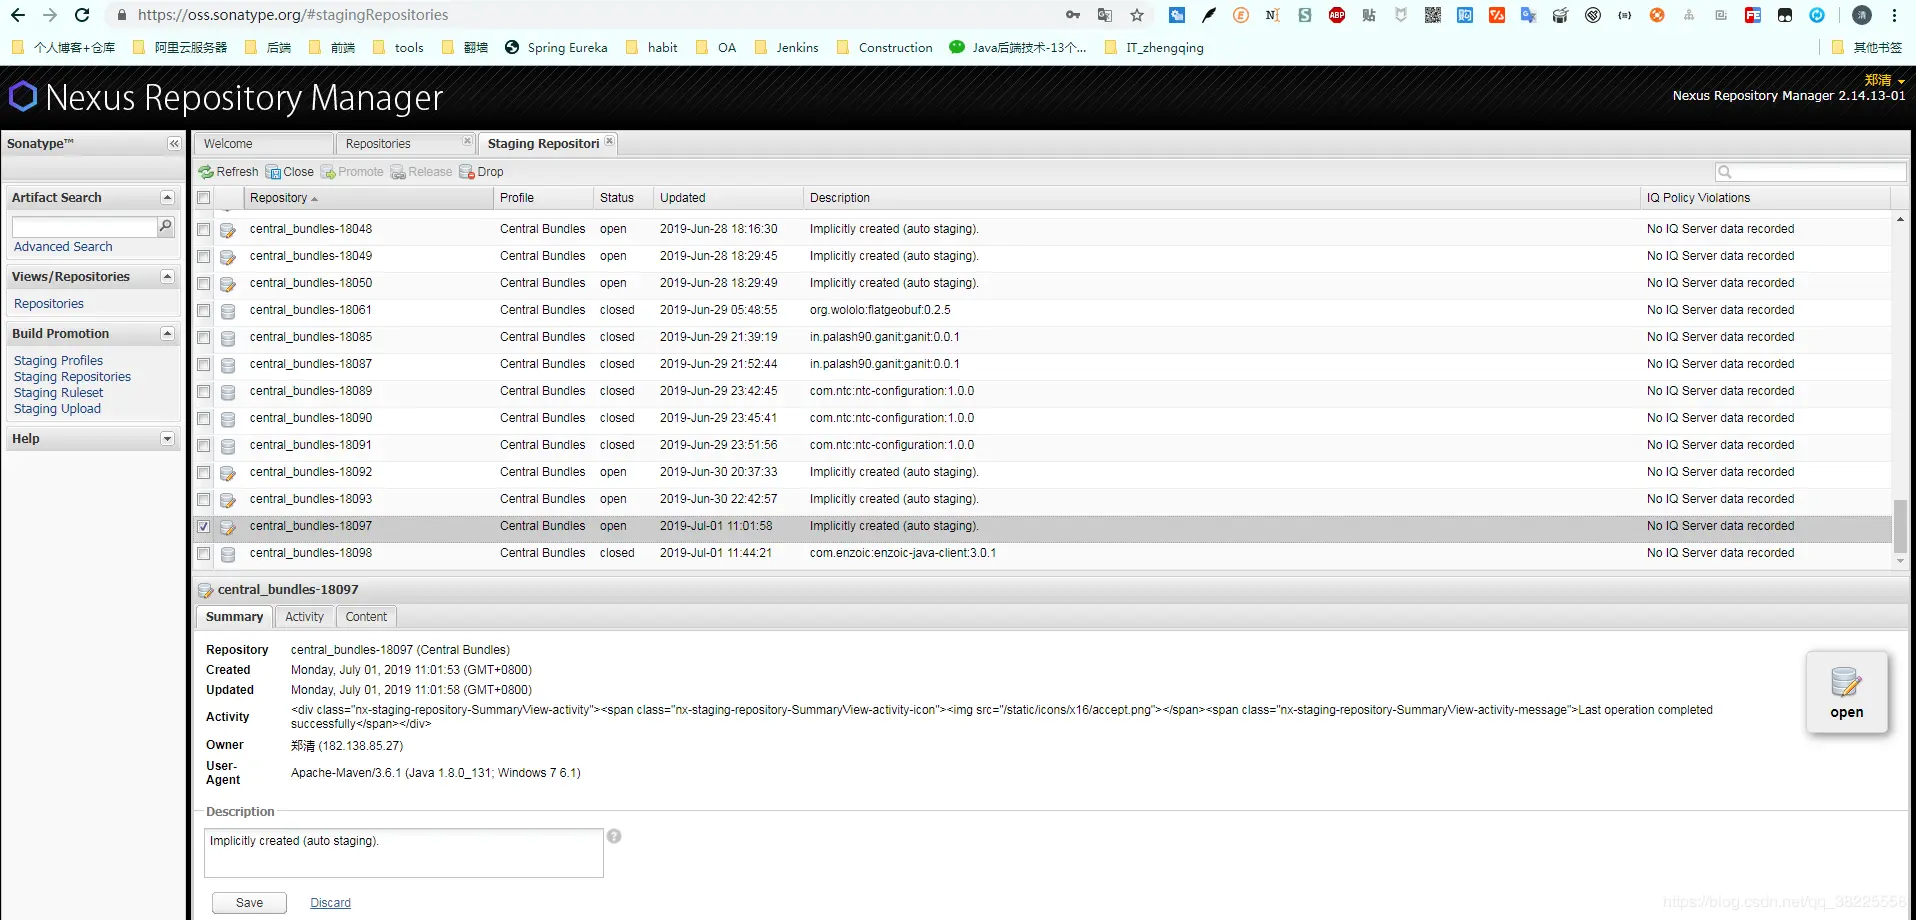1916x920 pixels.
Task: Collapse the Artifact Search panel
Action: (x=167, y=198)
